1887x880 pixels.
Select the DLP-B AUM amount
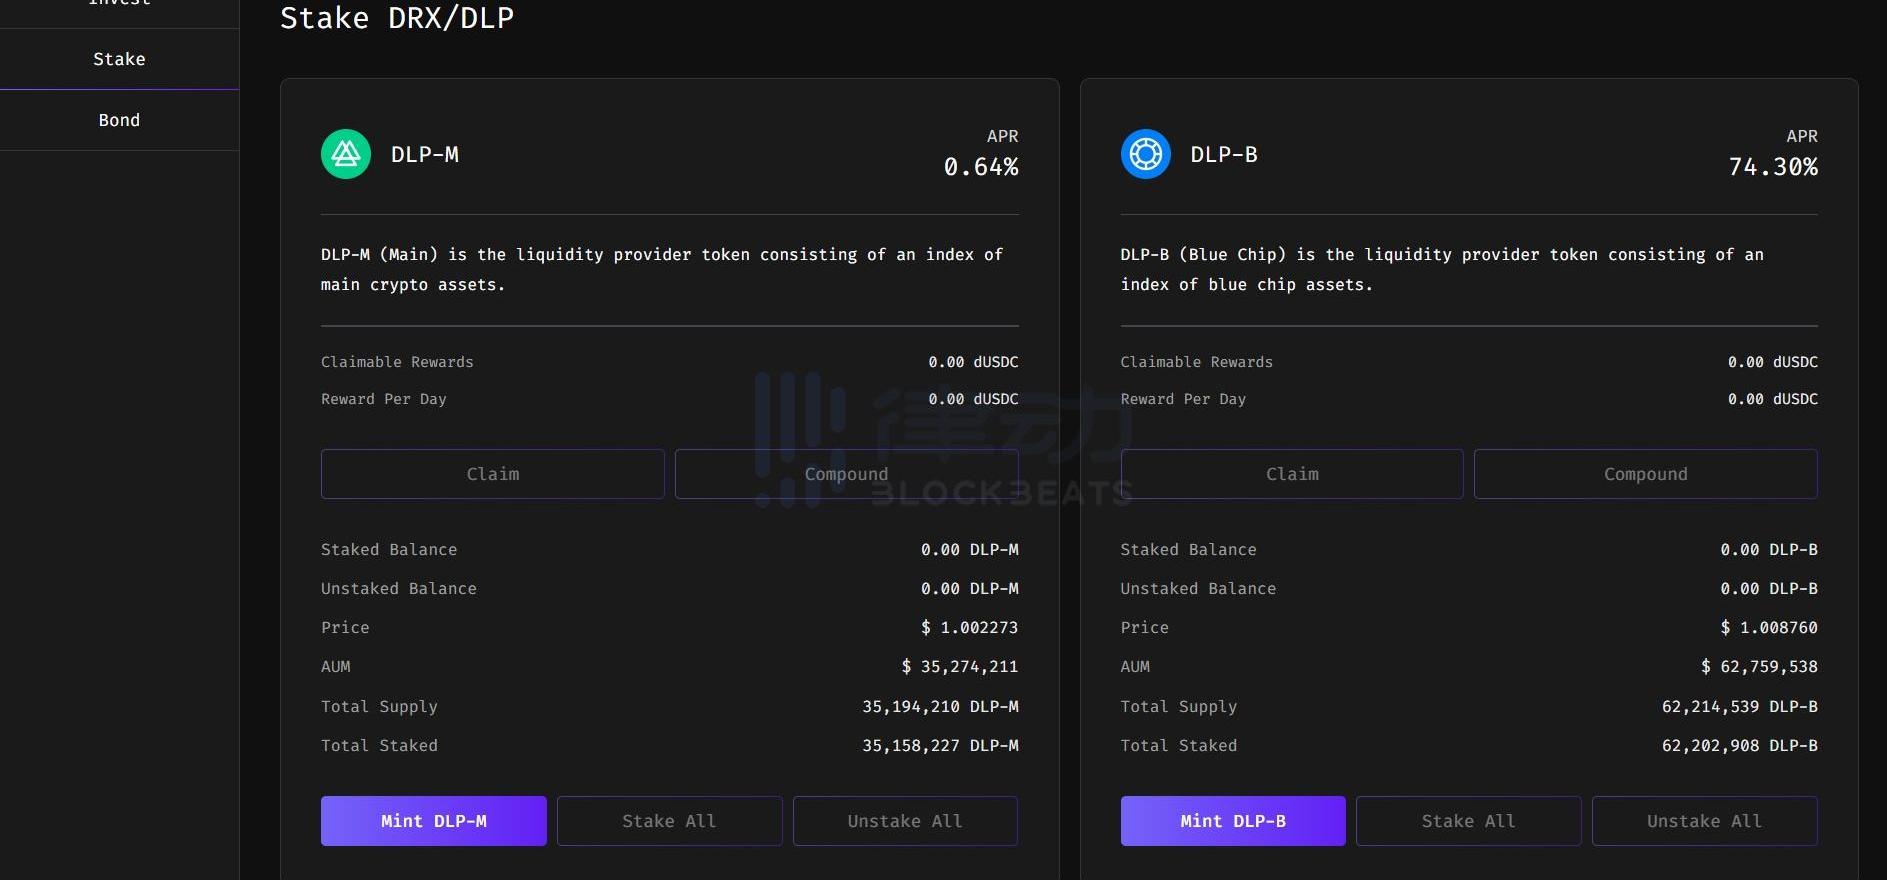pyautogui.click(x=1759, y=667)
